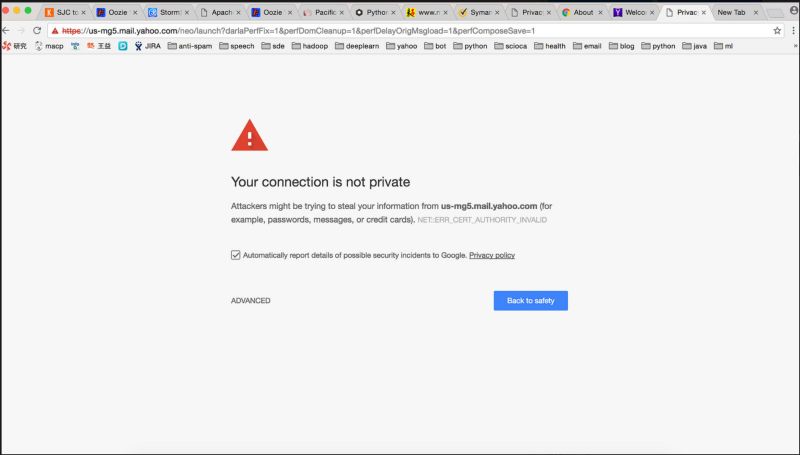This screenshot has height=455, width=800.
Task: Click the new tab button
Action: tap(775, 13)
